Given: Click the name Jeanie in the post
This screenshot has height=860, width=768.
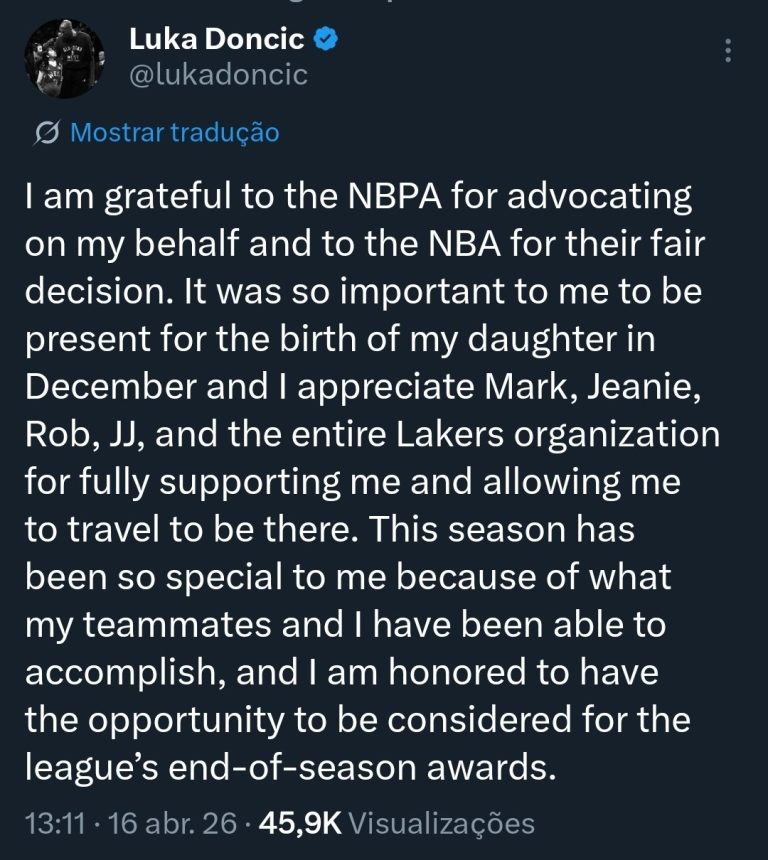Looking at the screenshot, I should (x=643, y=388).
